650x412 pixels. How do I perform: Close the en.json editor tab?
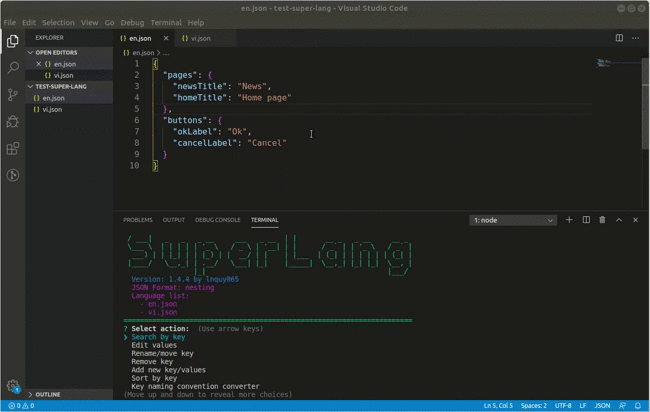point(166,38)
